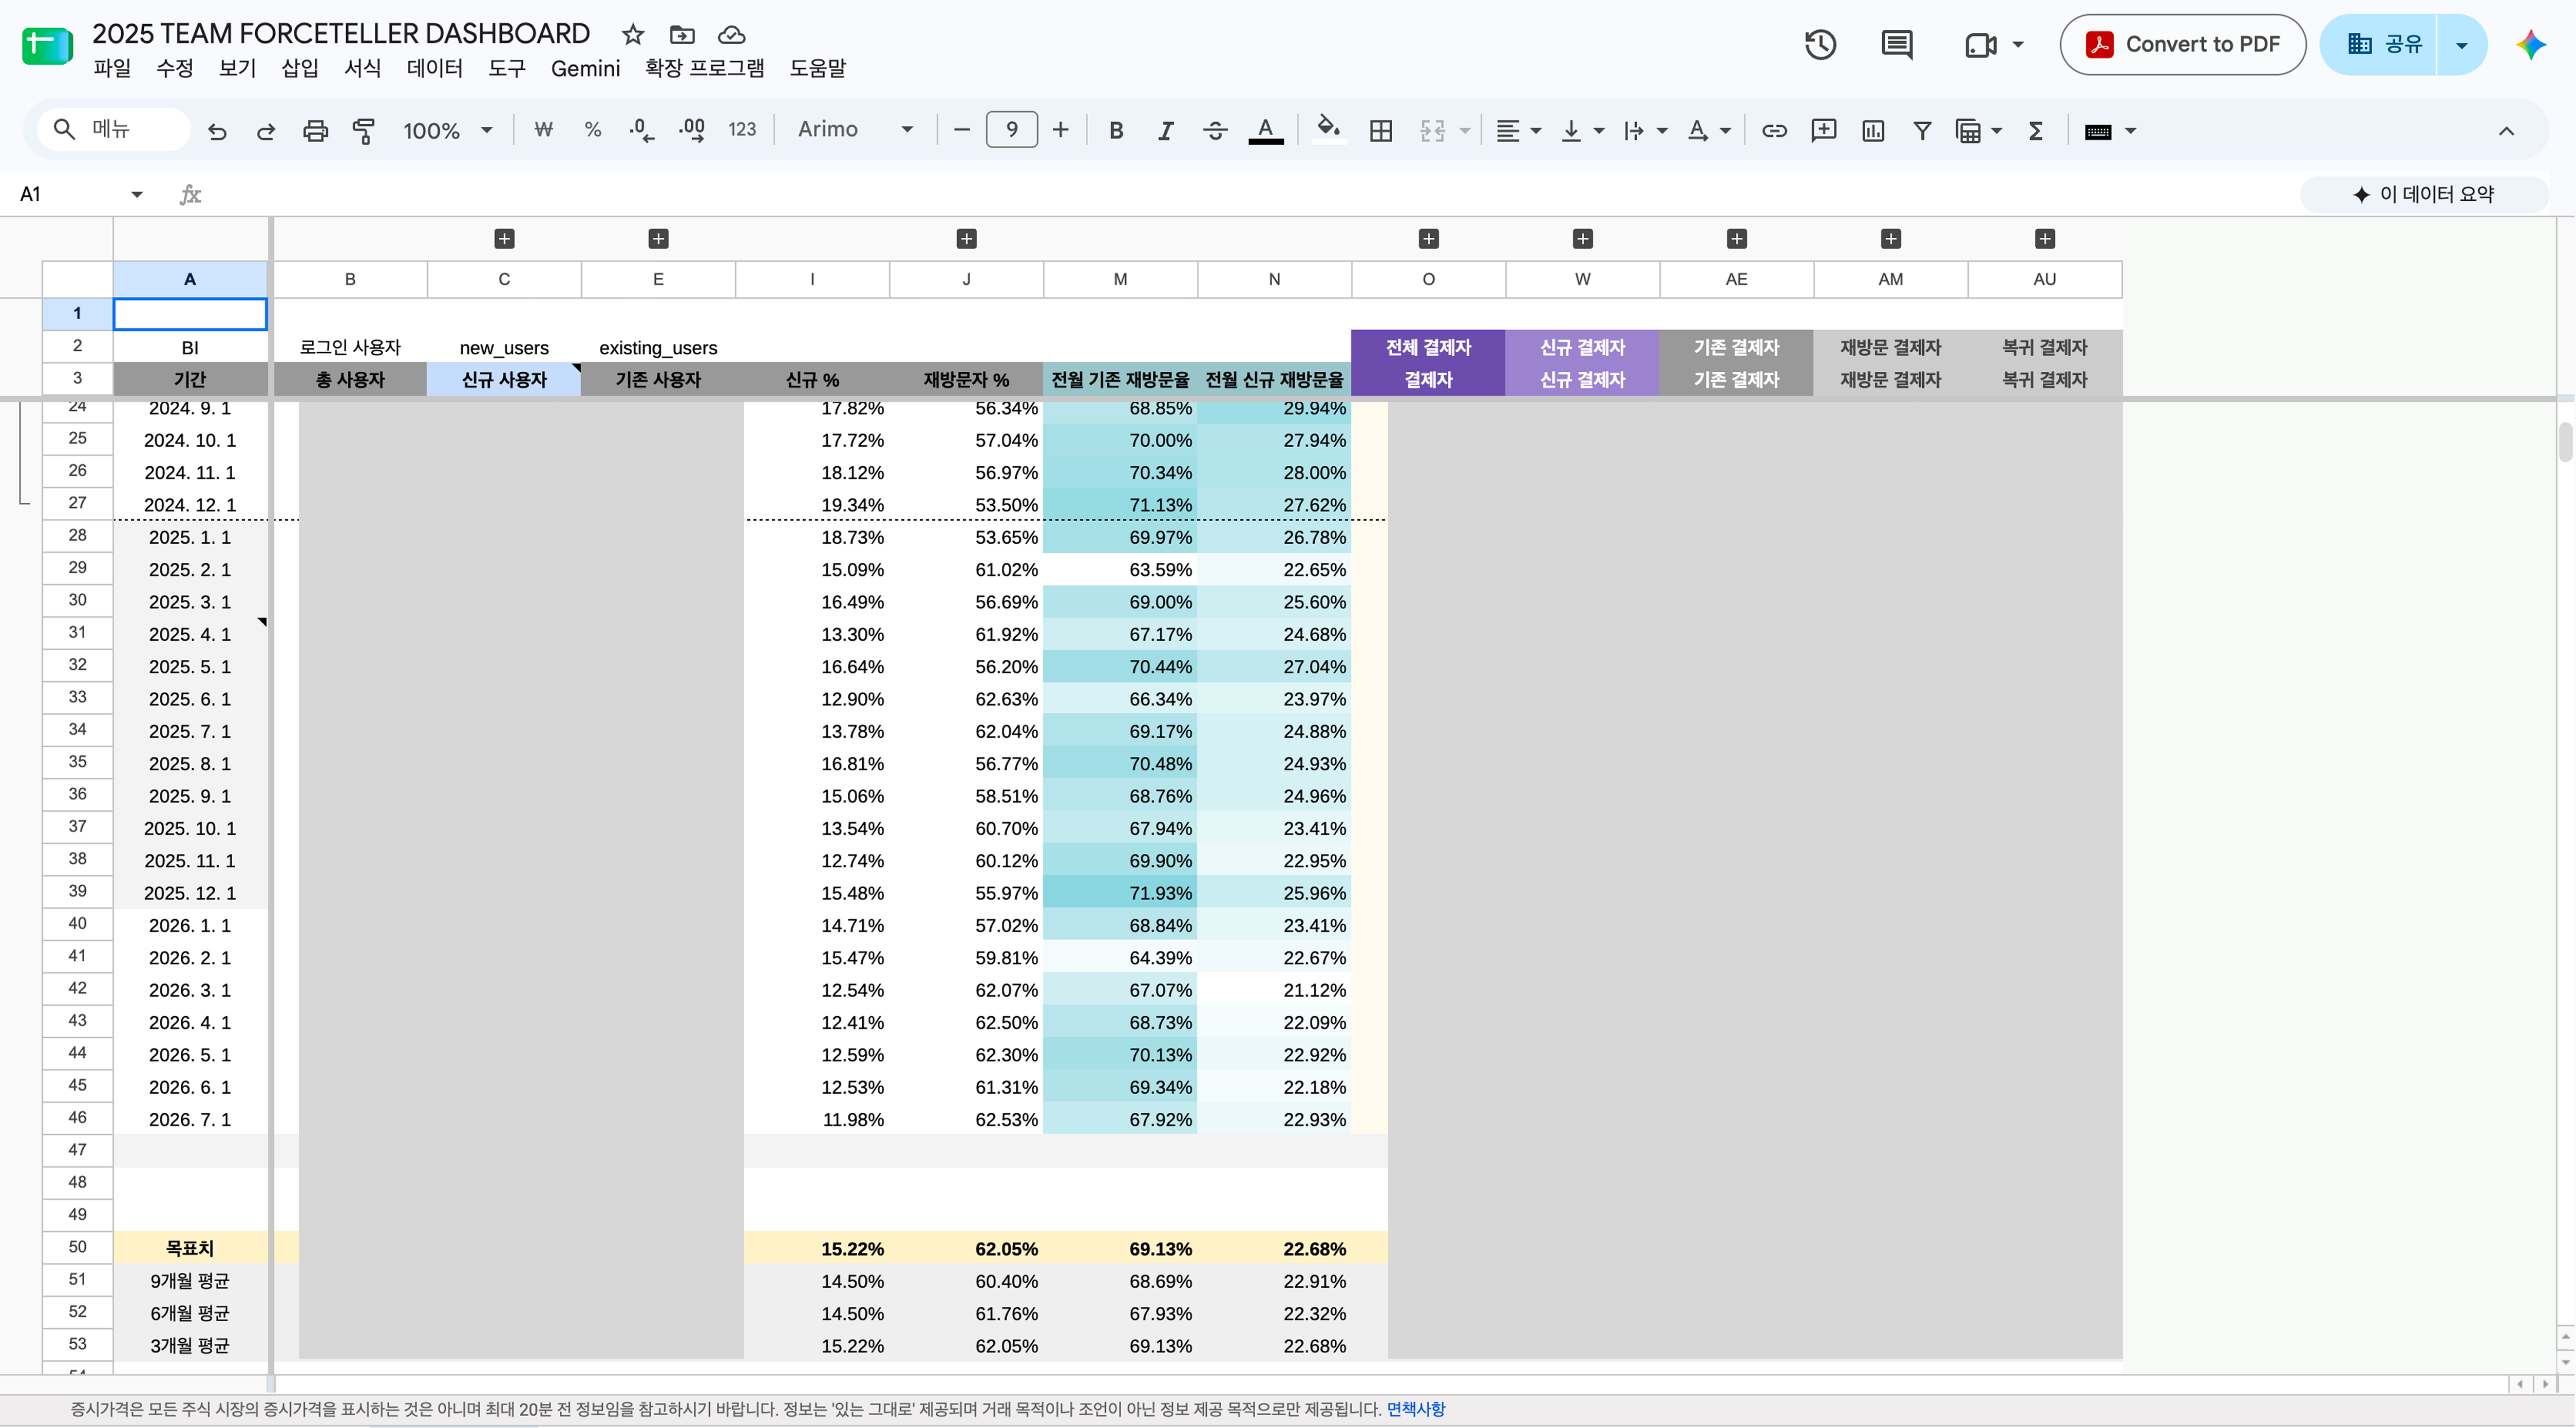Open text rotation dropdown
Image resolution: width=2576 pixels, height=1428 pixels.
click(x=1709, y=130)
